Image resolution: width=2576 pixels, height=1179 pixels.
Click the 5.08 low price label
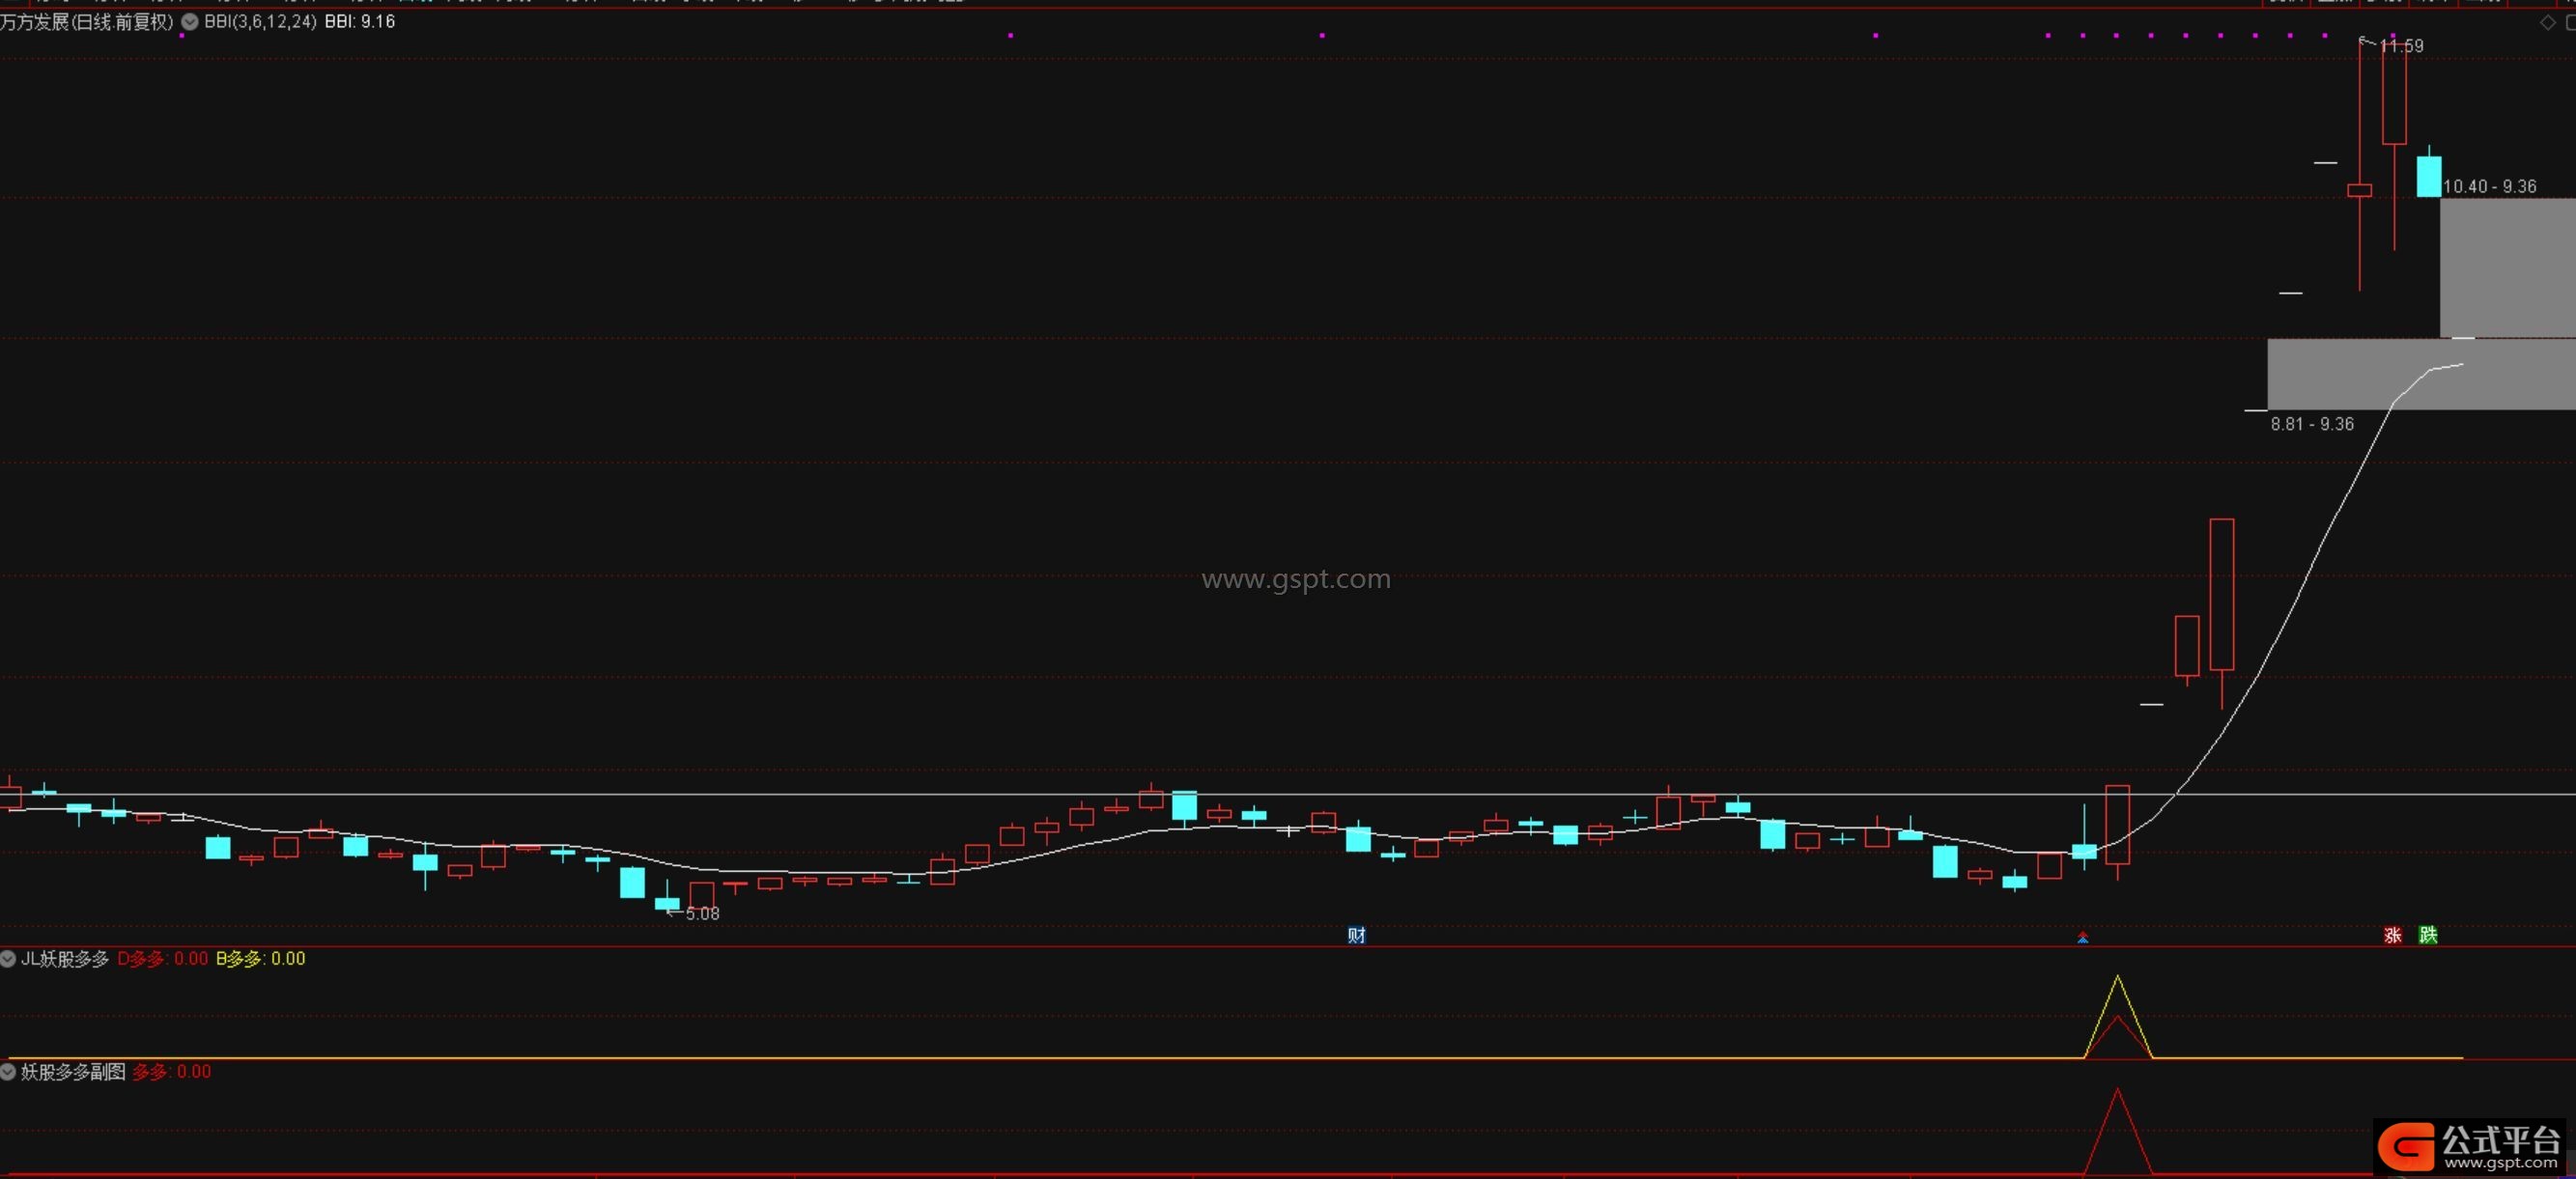pos(702,913)
